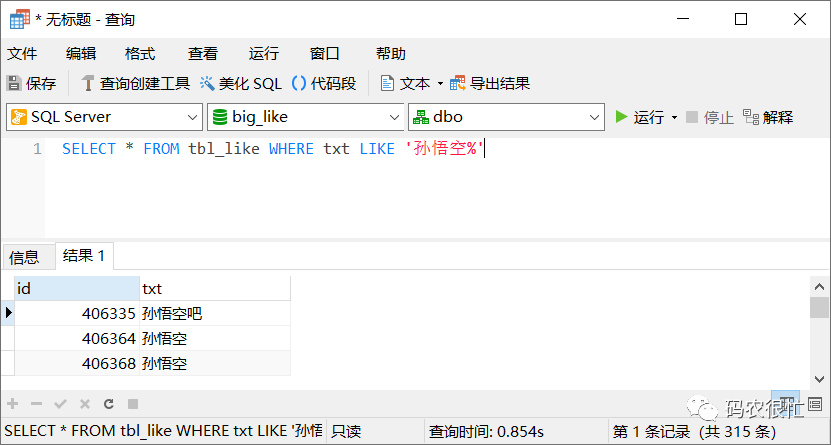Image resolution: width=831 pixels, height=445 pixels.
Task: Open the File (文件) menu
Action: 22,54
